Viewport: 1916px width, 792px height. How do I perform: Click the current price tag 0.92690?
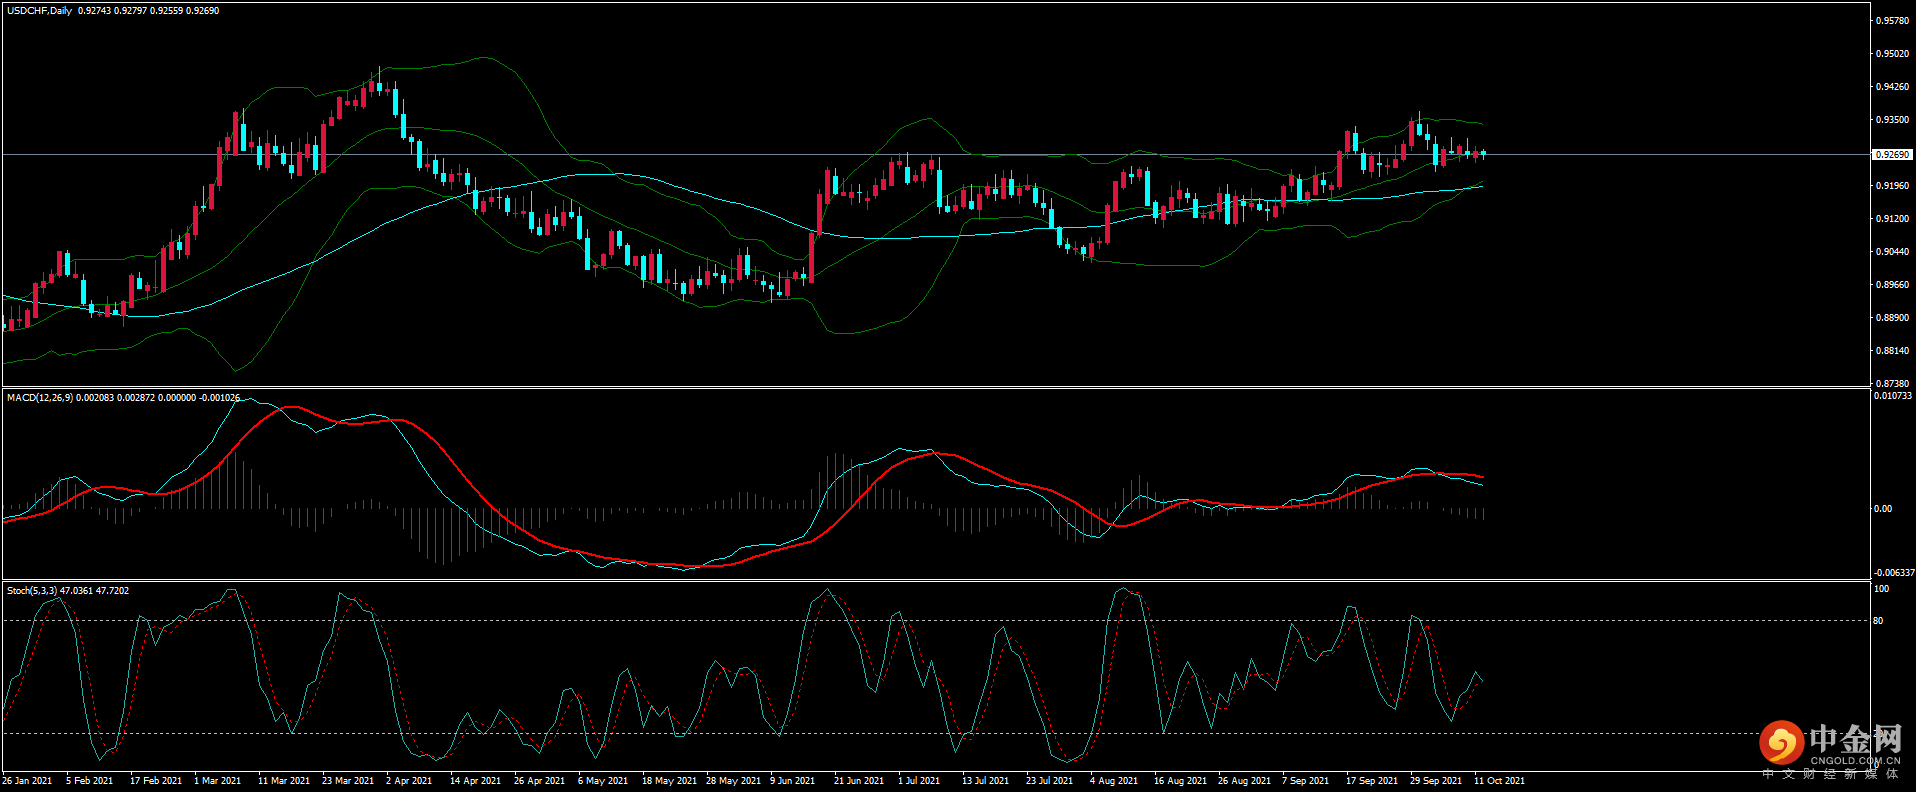tap(1891, 155)
